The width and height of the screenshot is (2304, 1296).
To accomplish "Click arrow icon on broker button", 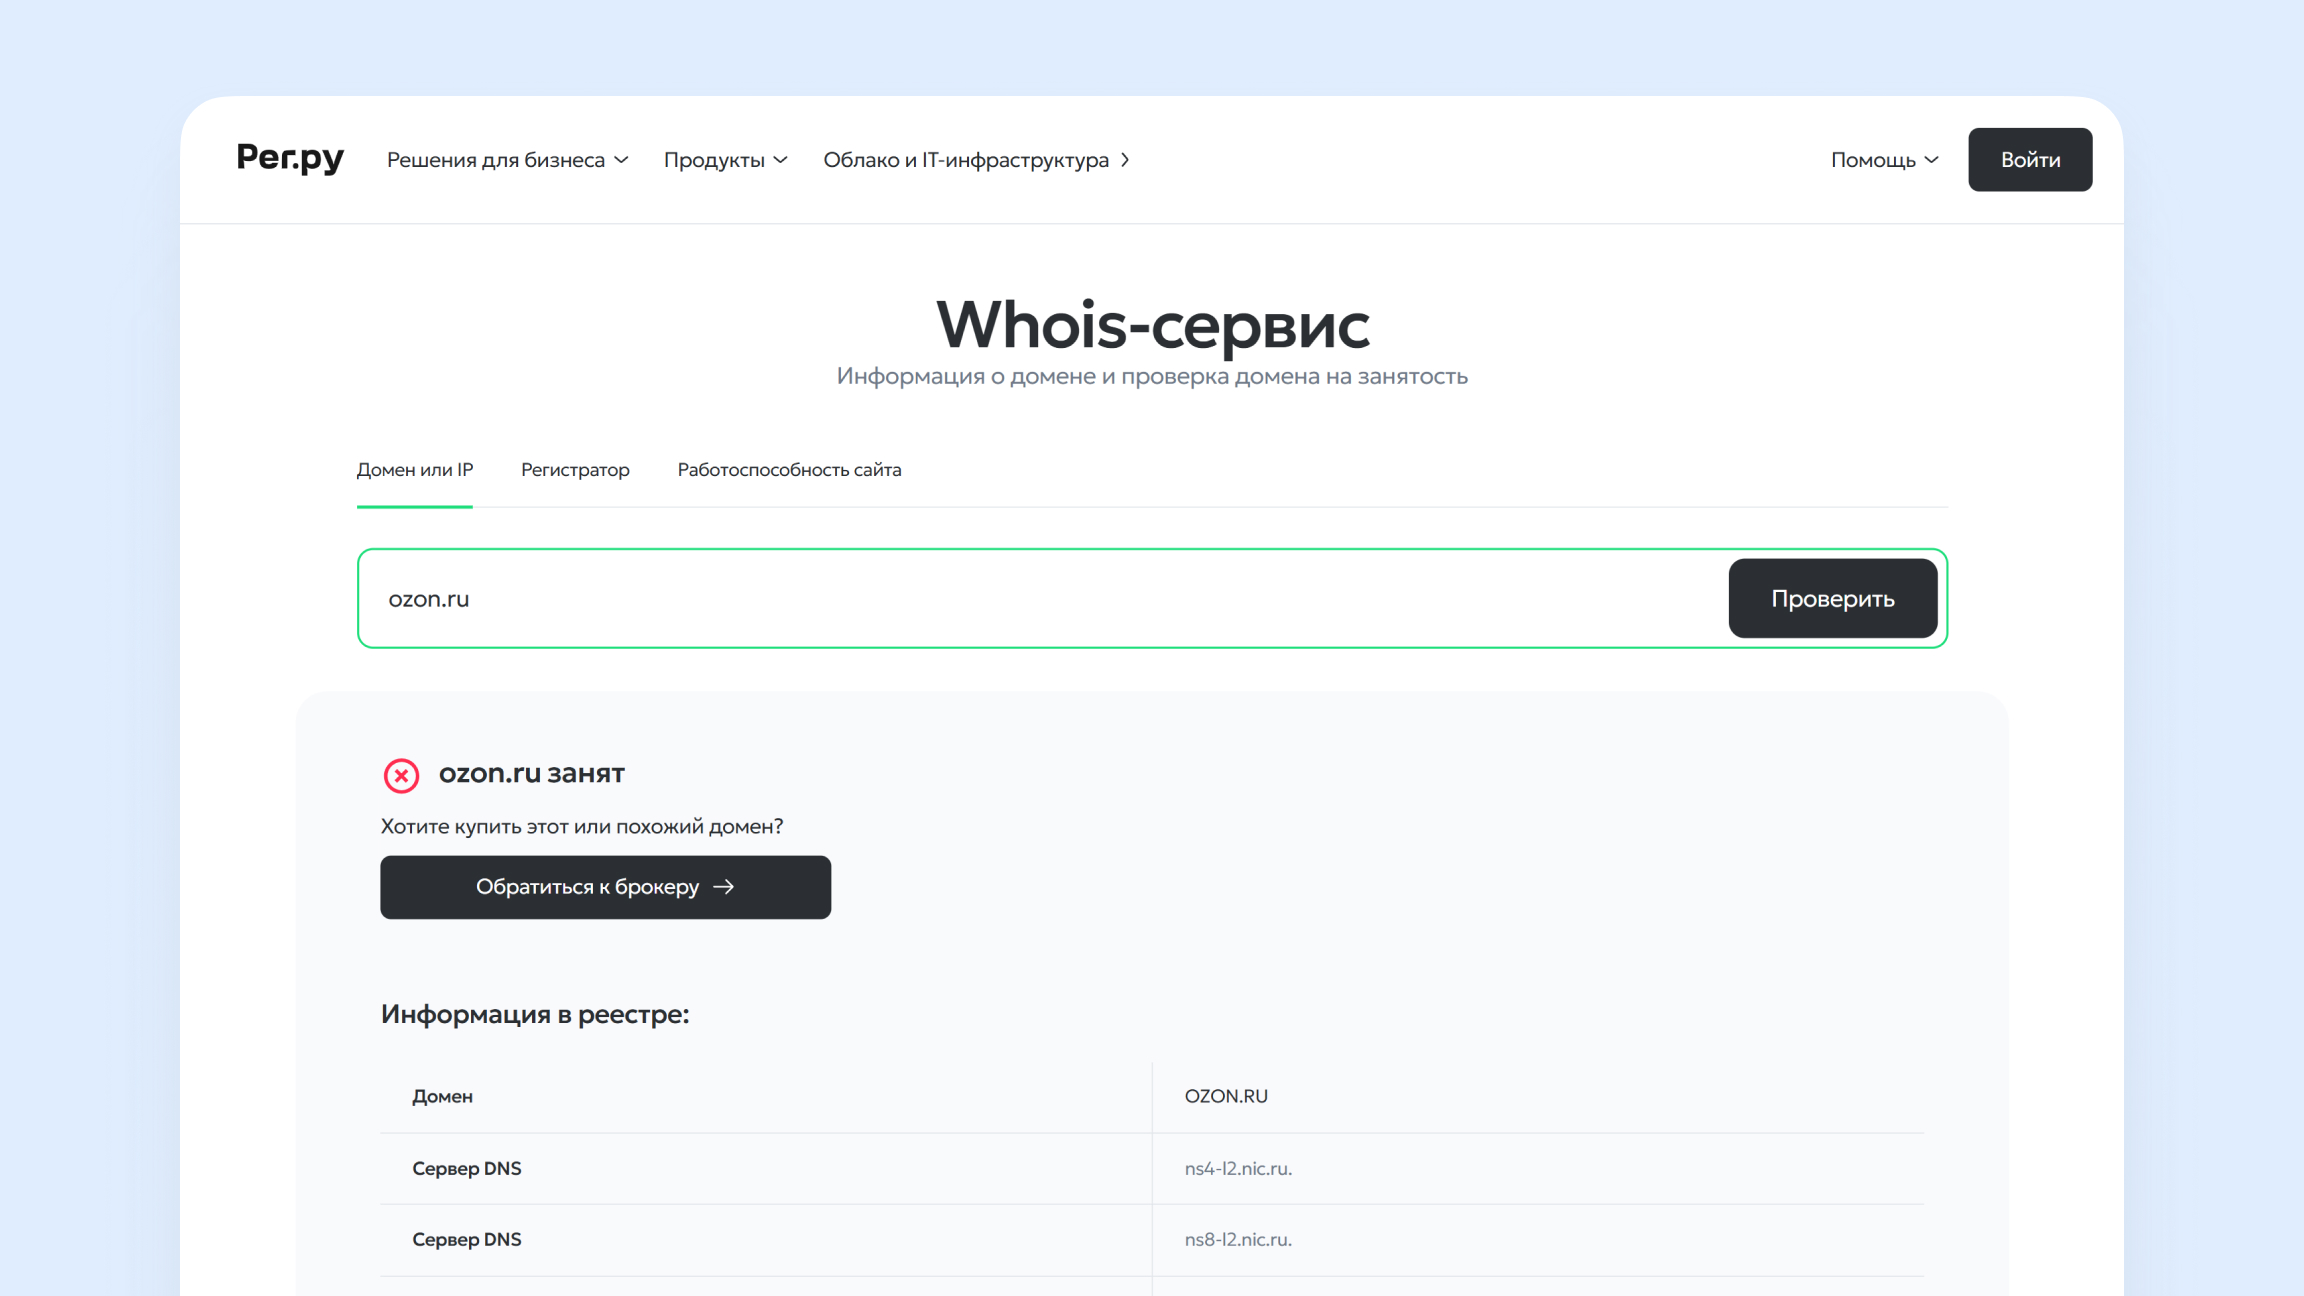I will 724,887.
